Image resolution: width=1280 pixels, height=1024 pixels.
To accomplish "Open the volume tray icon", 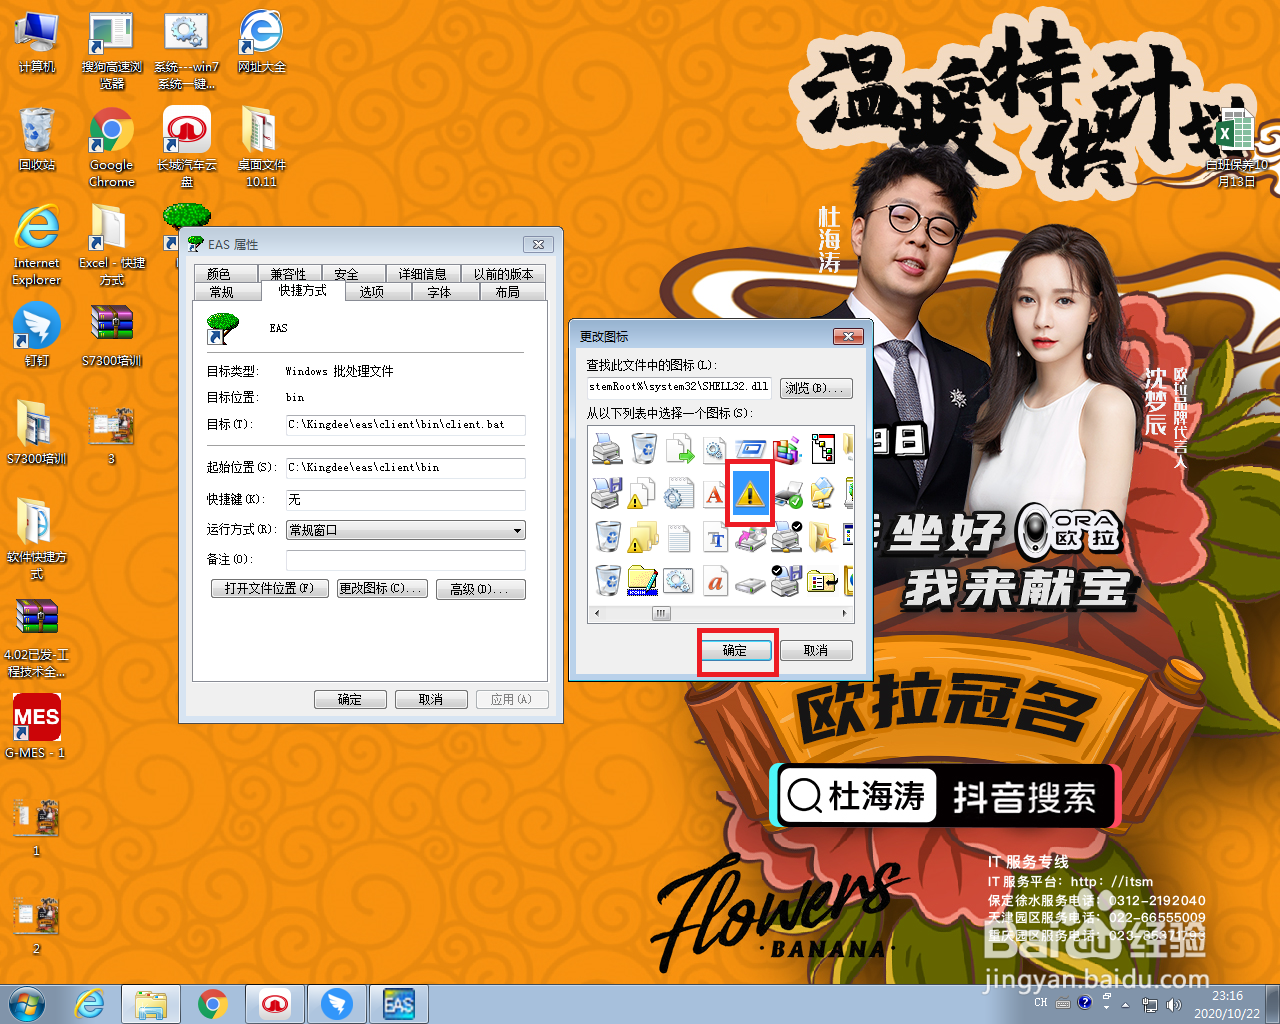I will tap(1173, 1004).
